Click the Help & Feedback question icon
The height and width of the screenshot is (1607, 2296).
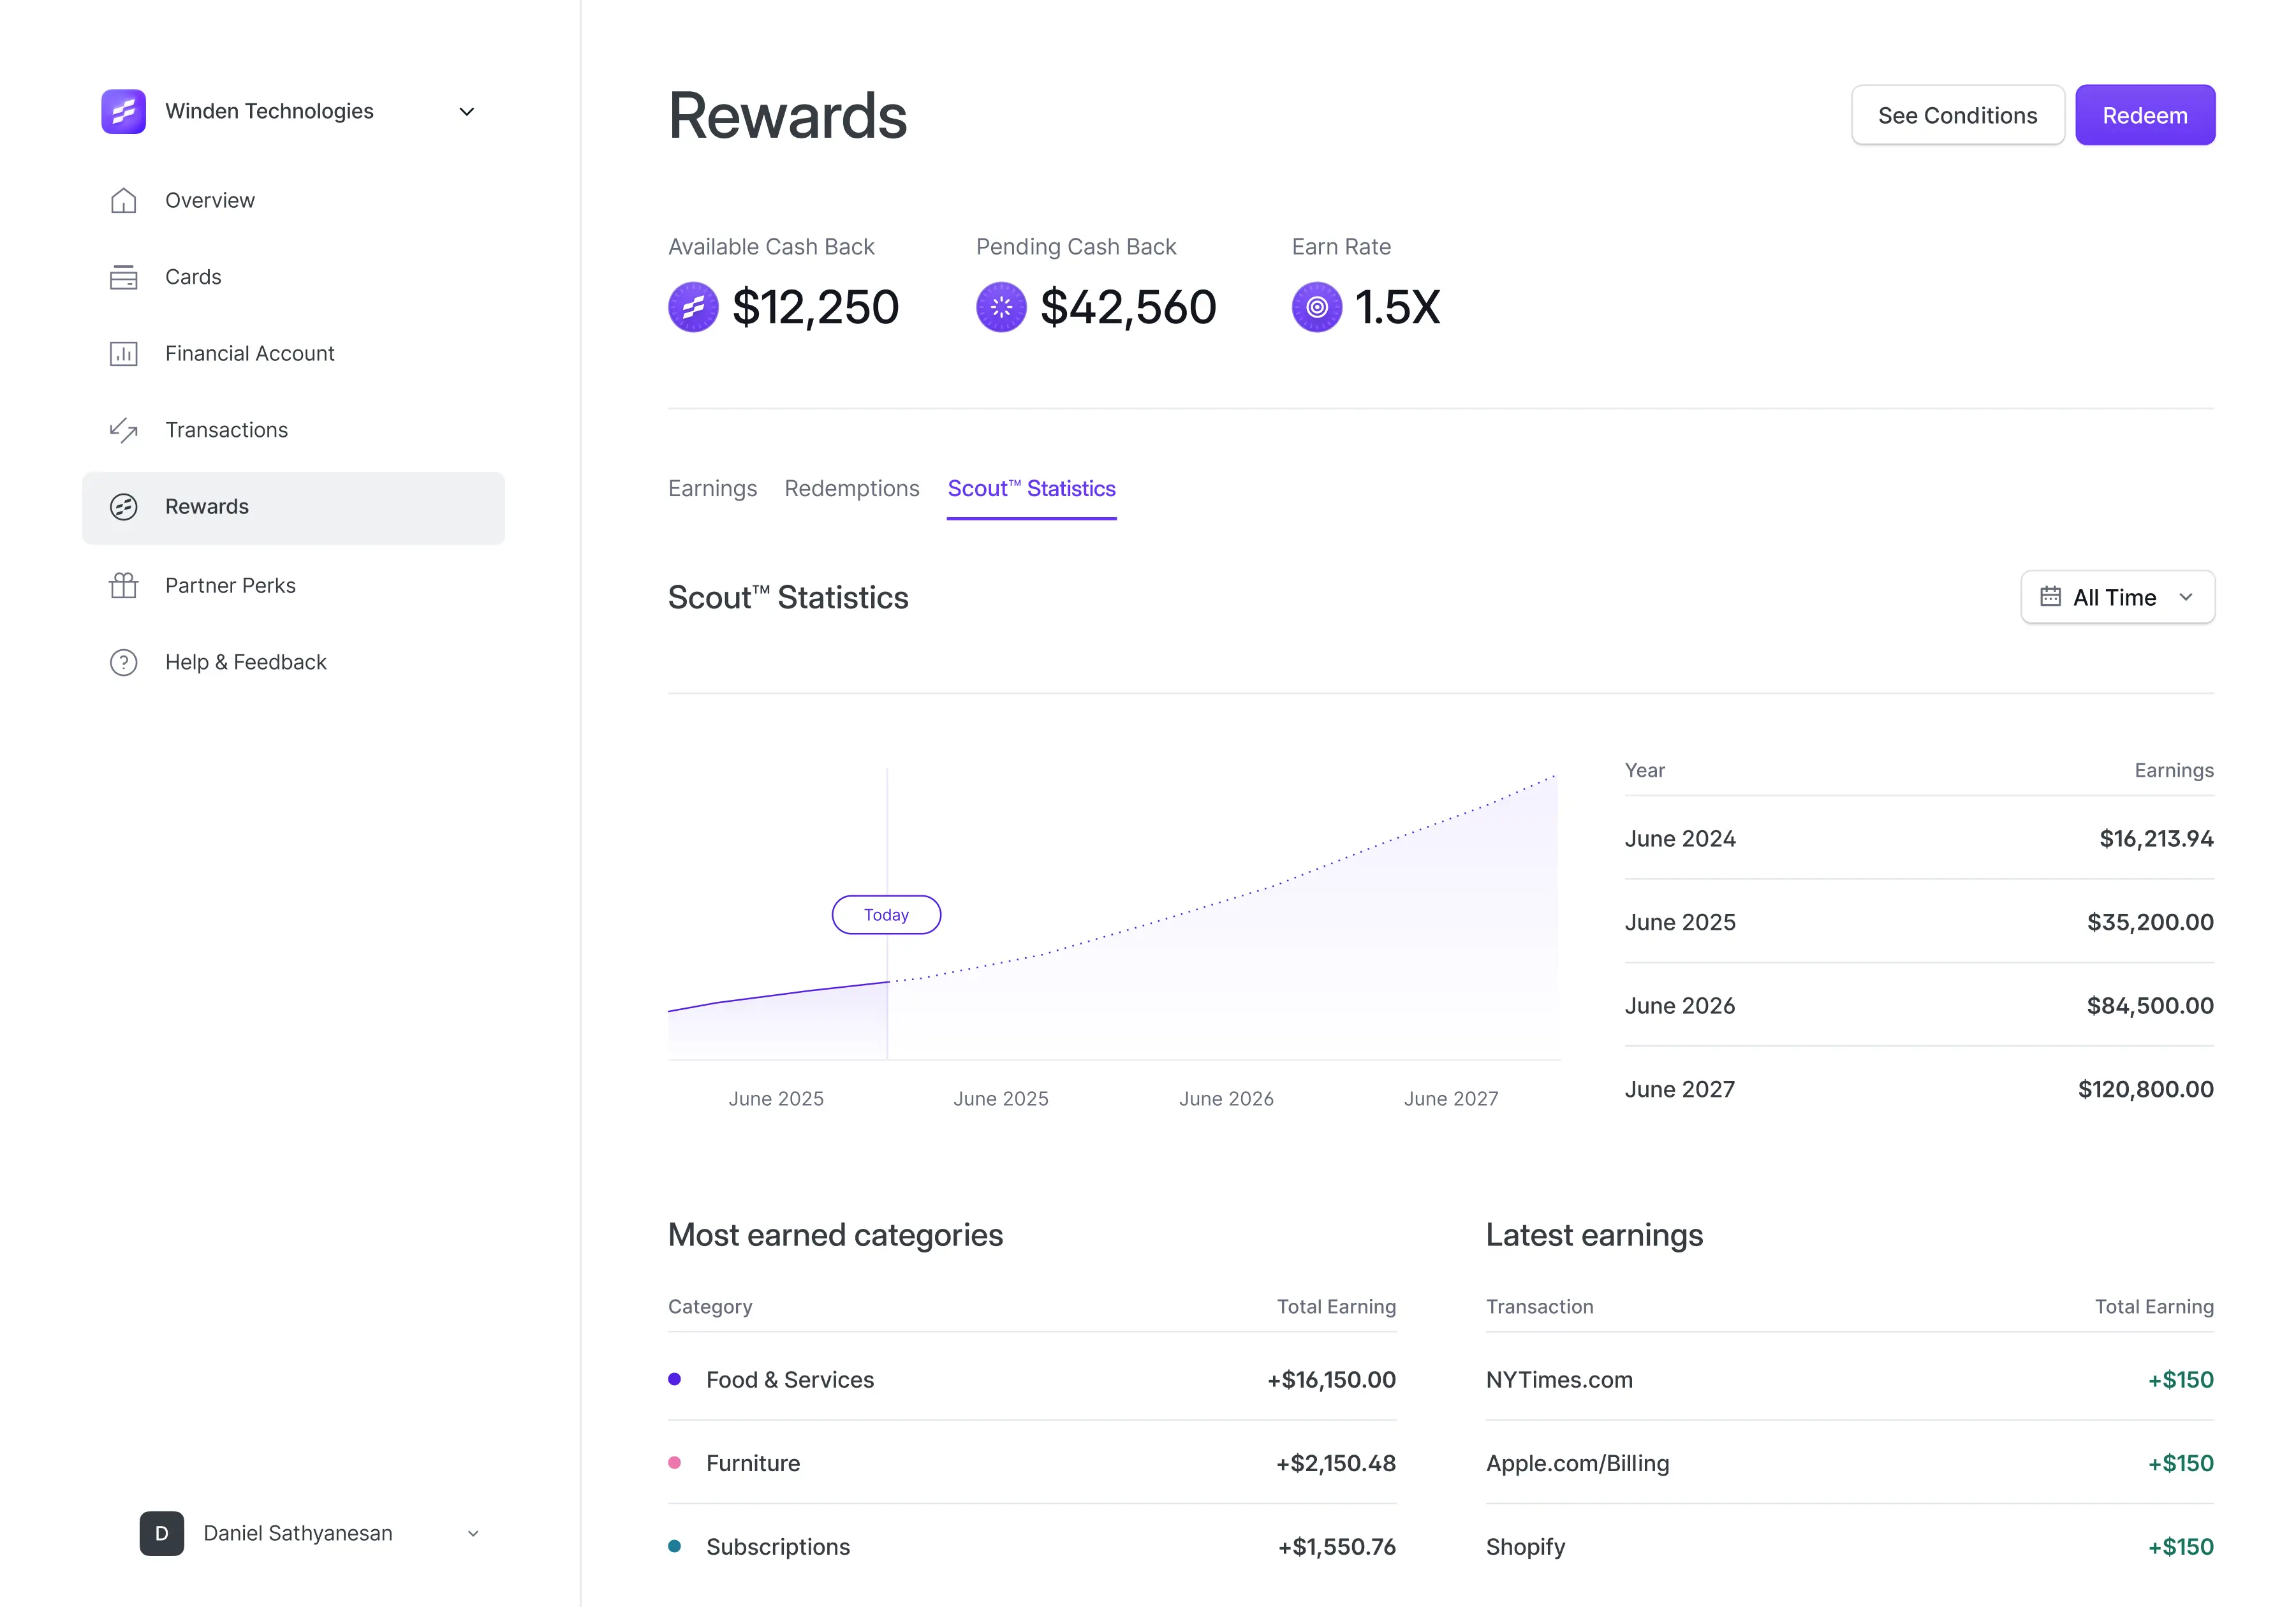[123, 662]
